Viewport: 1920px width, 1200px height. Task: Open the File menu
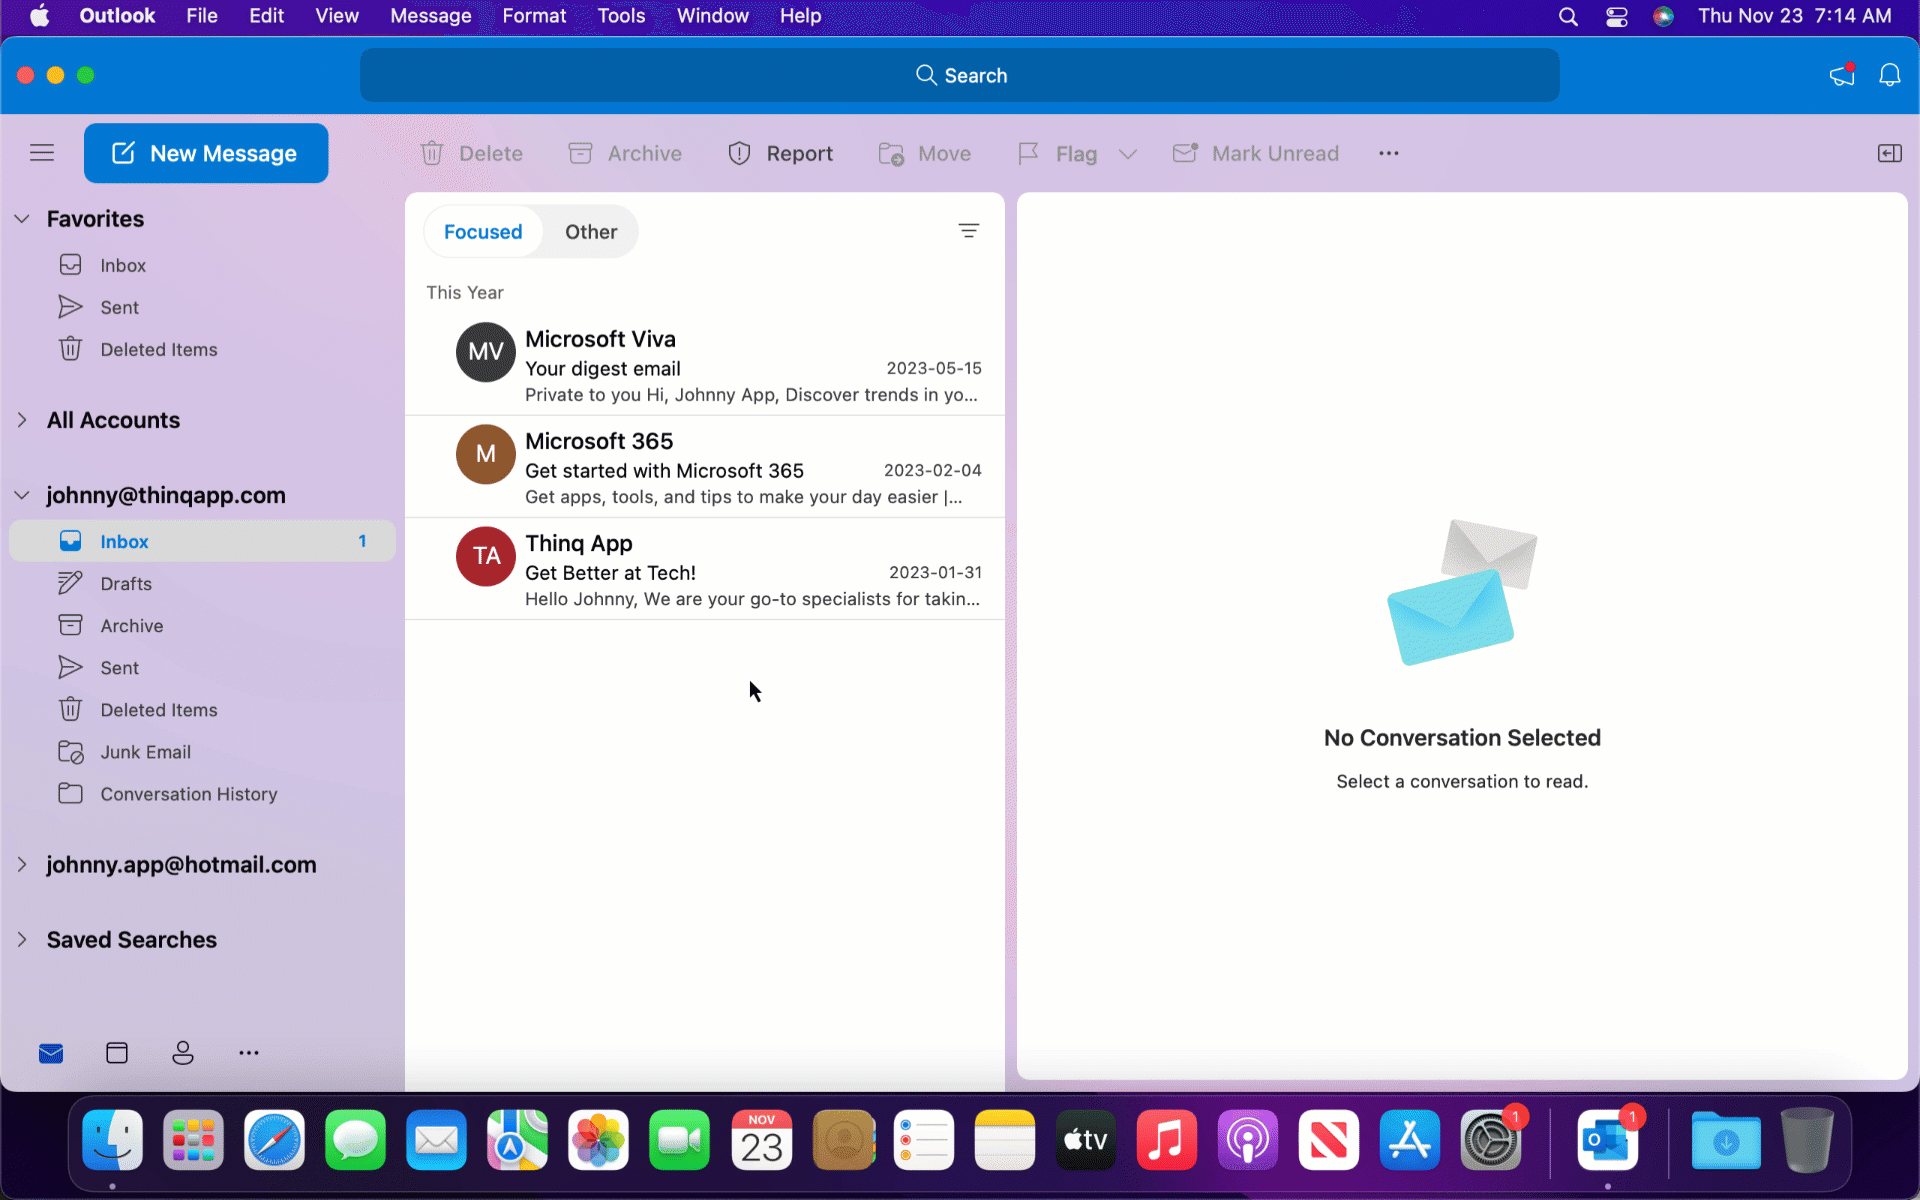pos(202,16)
